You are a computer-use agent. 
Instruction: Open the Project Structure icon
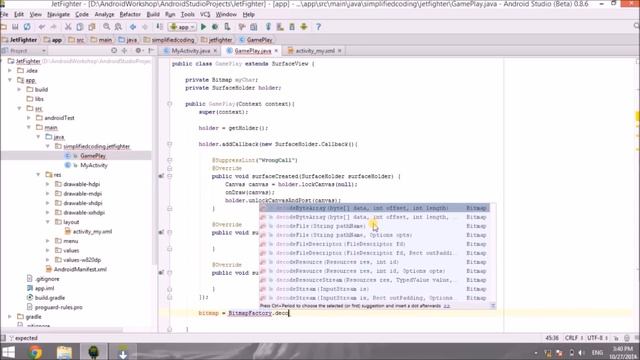(253, 27)
